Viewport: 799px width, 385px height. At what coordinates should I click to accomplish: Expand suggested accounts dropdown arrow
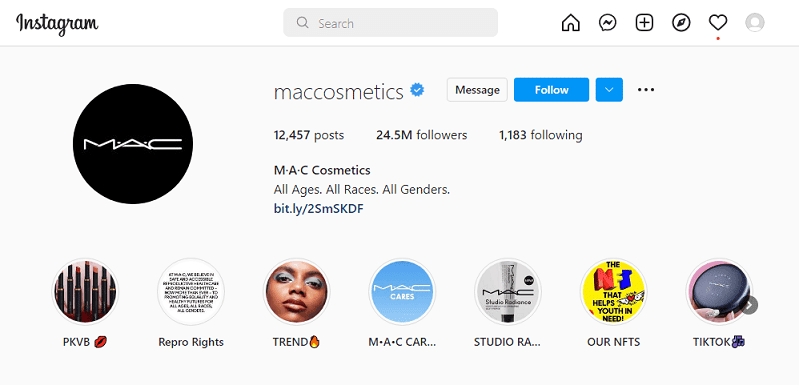609,90
